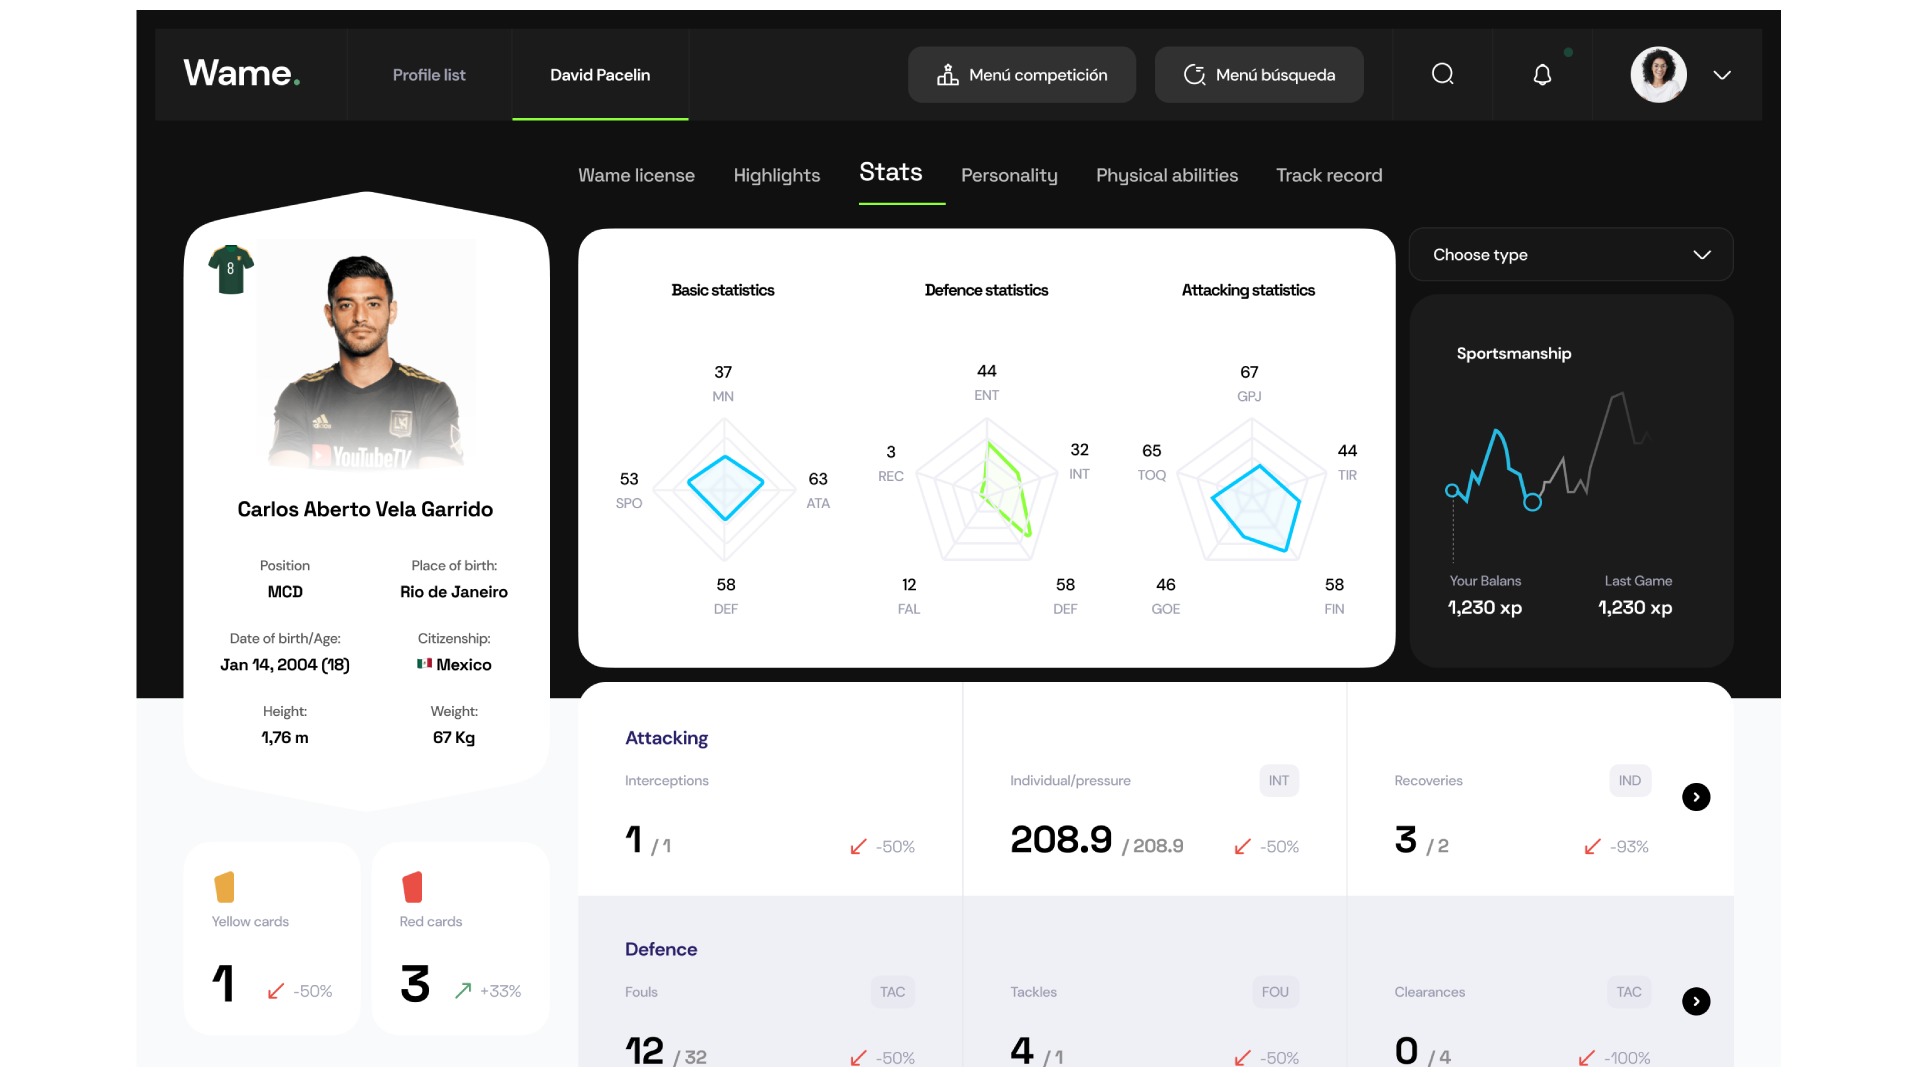Open the Track record tab
The height and width of the screenshot is (1080, 1920).
click(x=1329, y=175)
